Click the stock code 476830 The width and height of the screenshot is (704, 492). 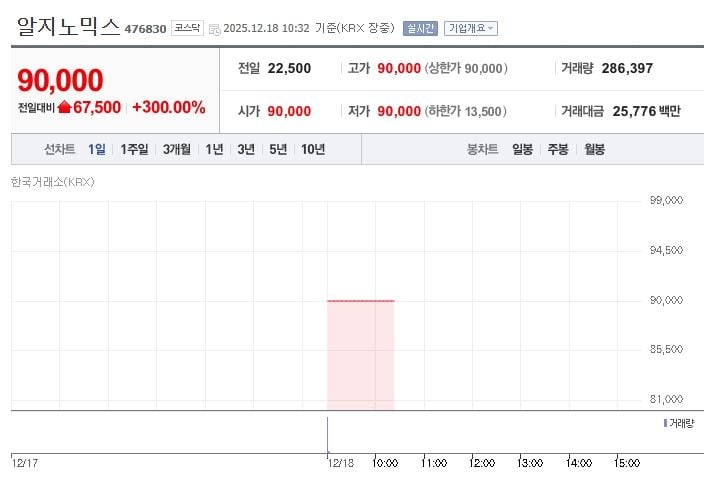(145, 29)
